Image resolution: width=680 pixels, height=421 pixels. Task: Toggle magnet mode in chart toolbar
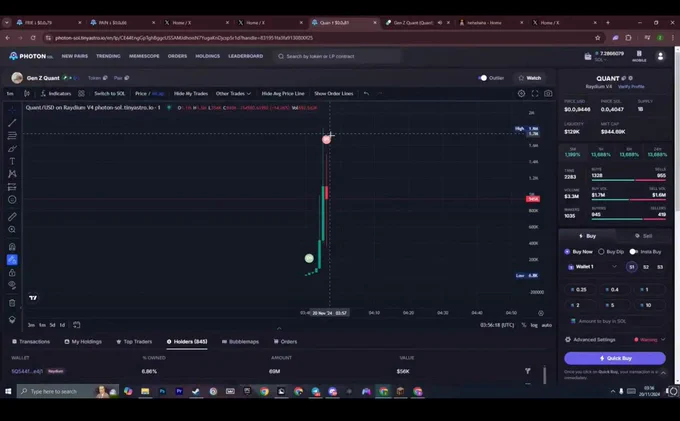12,247
